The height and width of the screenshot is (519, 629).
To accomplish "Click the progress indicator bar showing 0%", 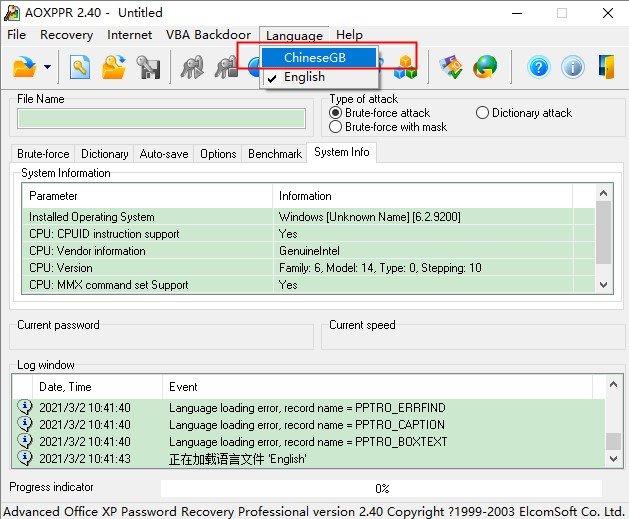I will (381, 488).
